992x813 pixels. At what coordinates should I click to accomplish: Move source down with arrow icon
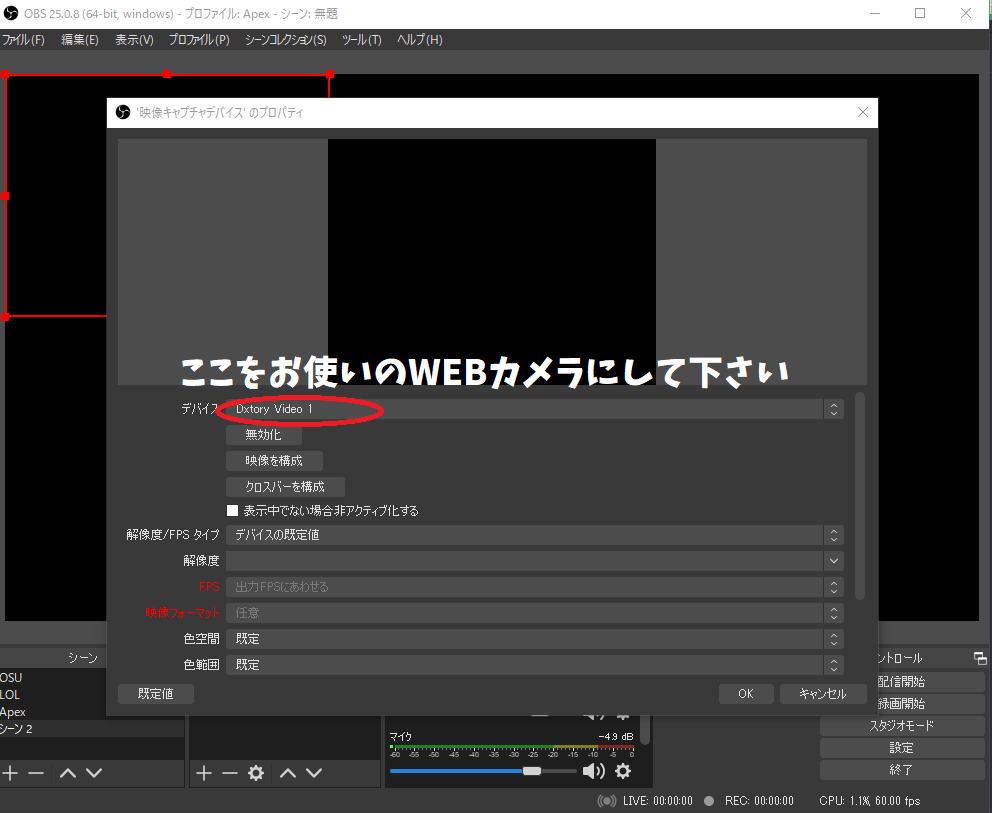[x=314, y=773]
